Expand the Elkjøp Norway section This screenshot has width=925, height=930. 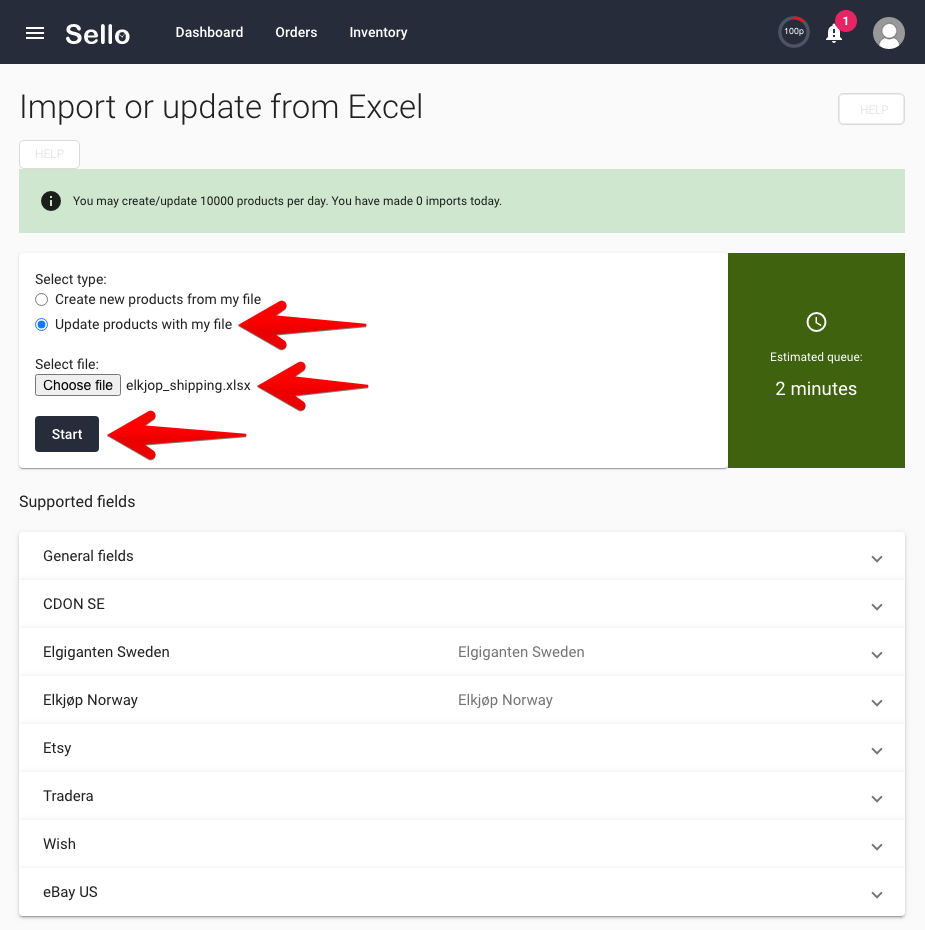pos(462,700)
